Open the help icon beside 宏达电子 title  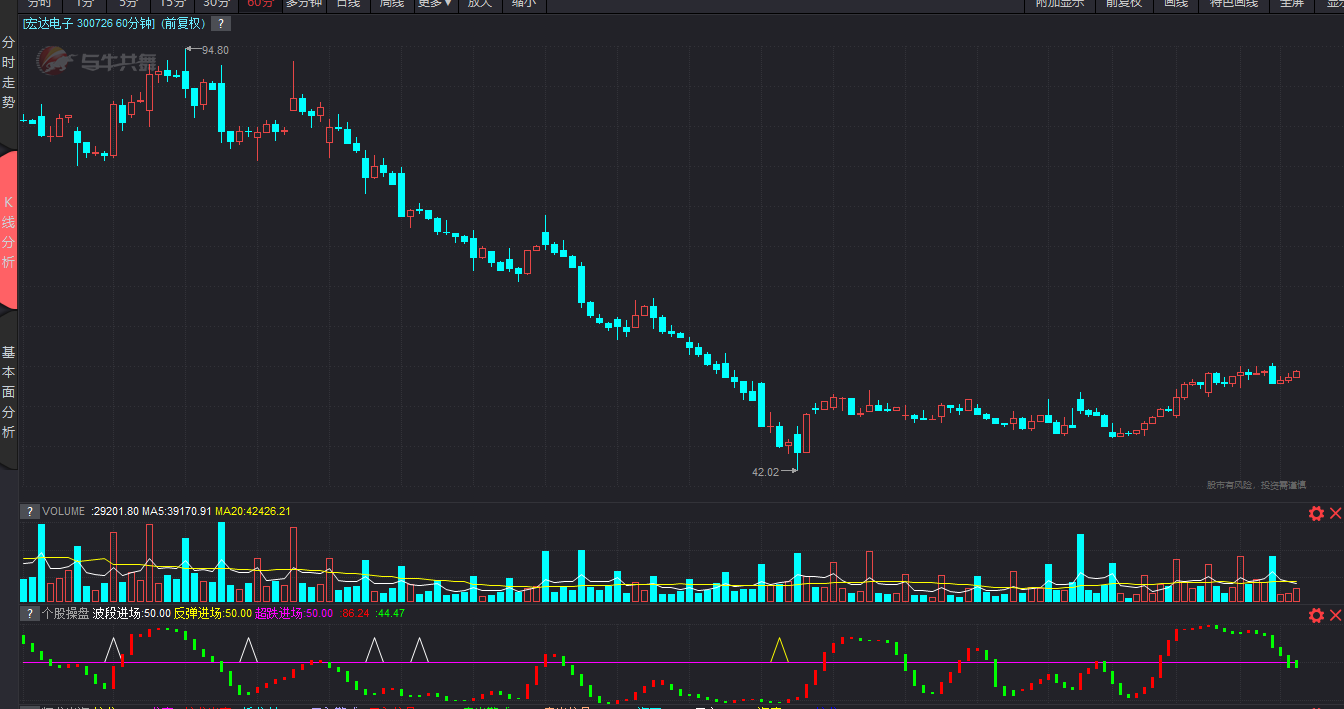tap(221, 23)
